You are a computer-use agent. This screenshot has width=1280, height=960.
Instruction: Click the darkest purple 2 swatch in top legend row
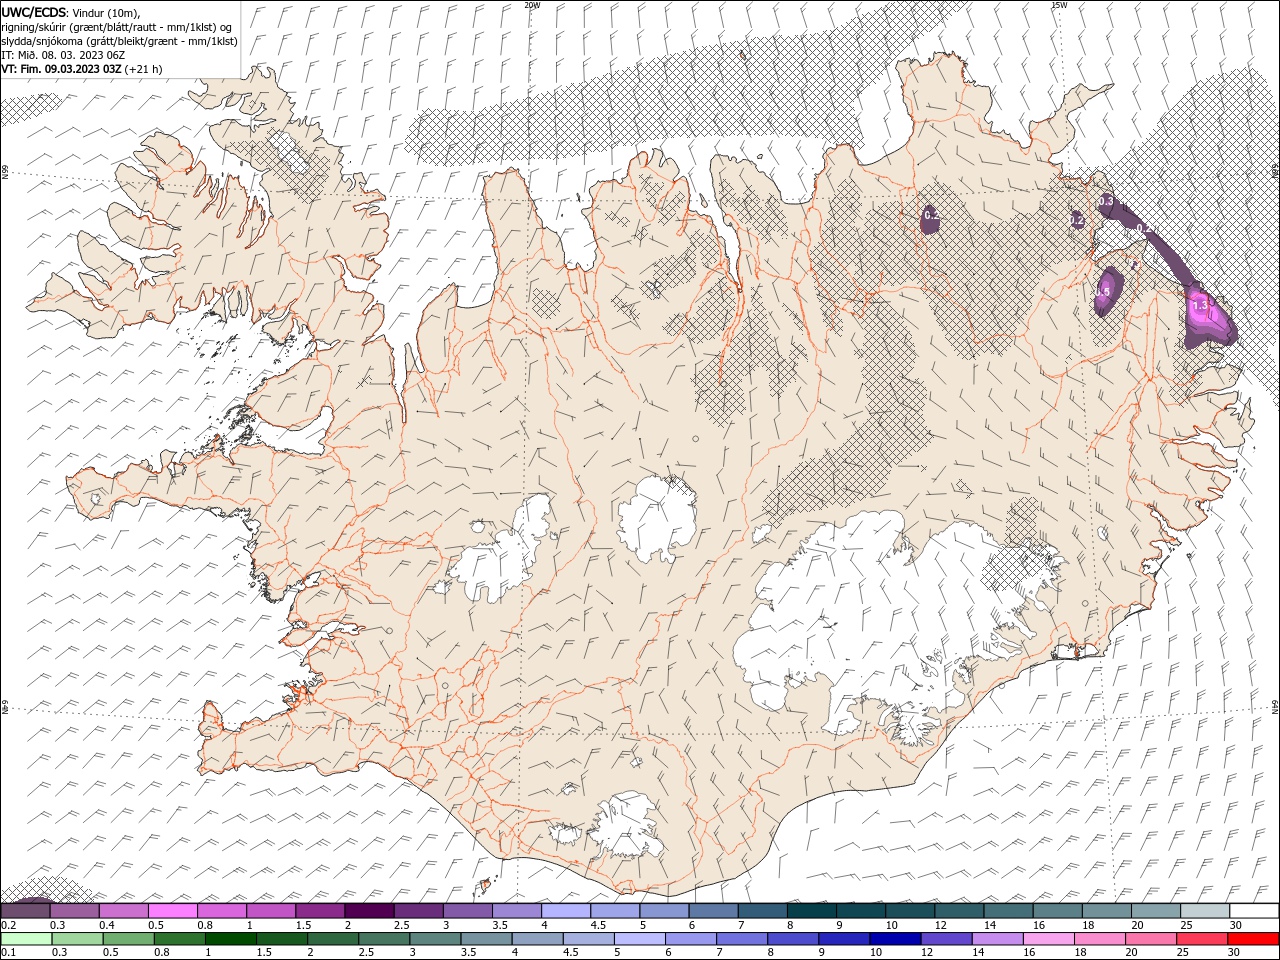click(x=369, y=911)
